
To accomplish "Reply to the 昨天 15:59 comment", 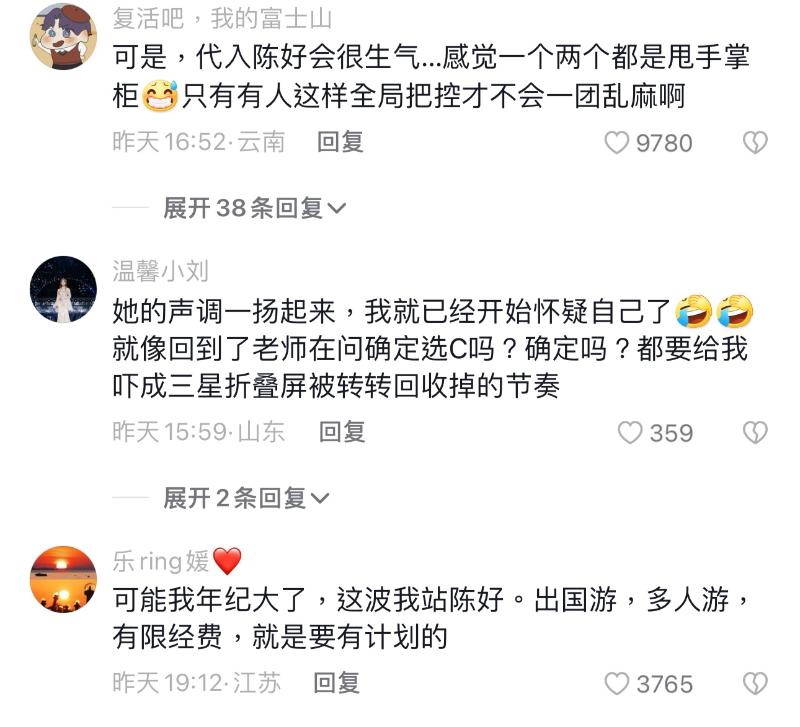I will pos(342,432).
